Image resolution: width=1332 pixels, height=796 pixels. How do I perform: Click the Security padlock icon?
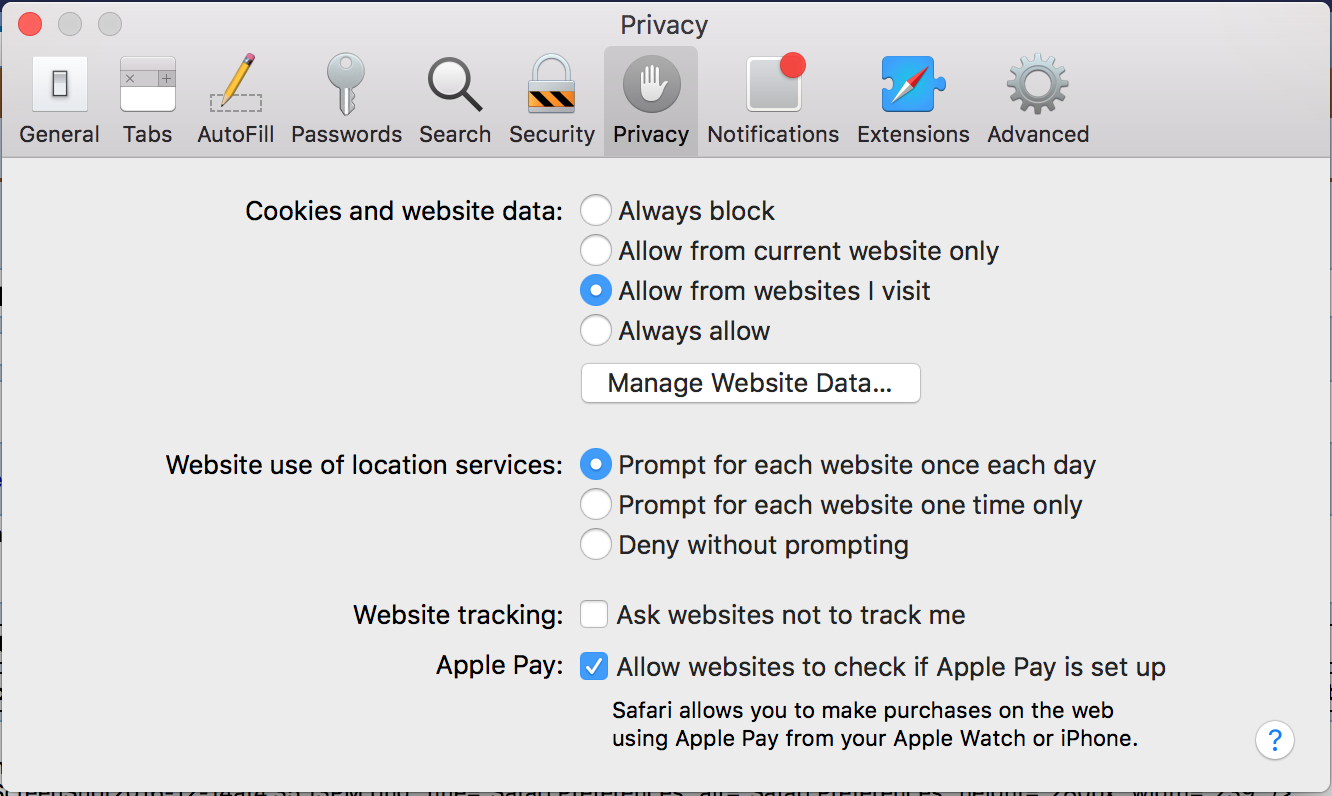pos(552,100)
